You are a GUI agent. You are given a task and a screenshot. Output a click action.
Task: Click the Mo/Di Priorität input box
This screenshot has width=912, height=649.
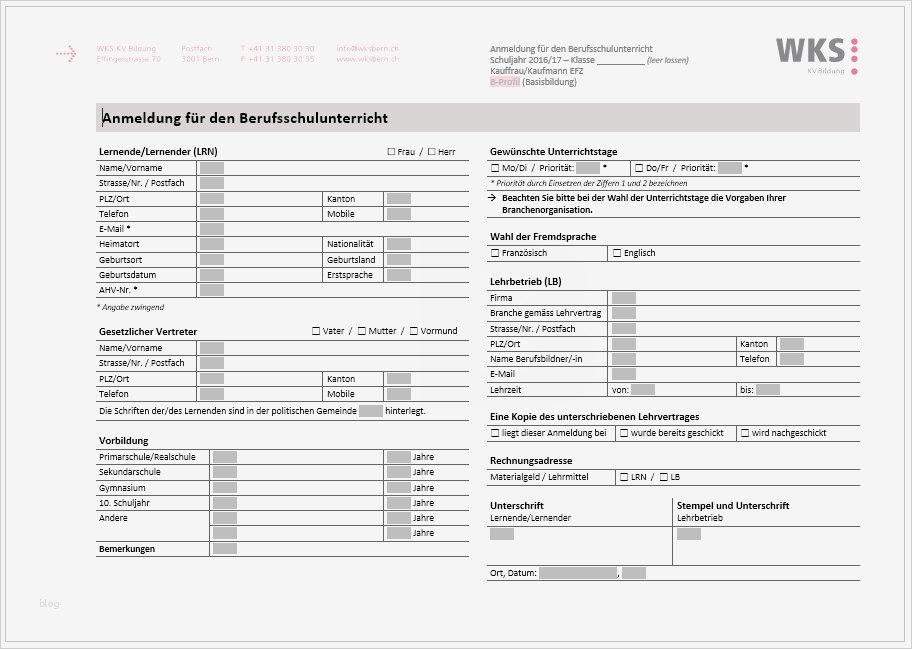(x=588, y=168)
